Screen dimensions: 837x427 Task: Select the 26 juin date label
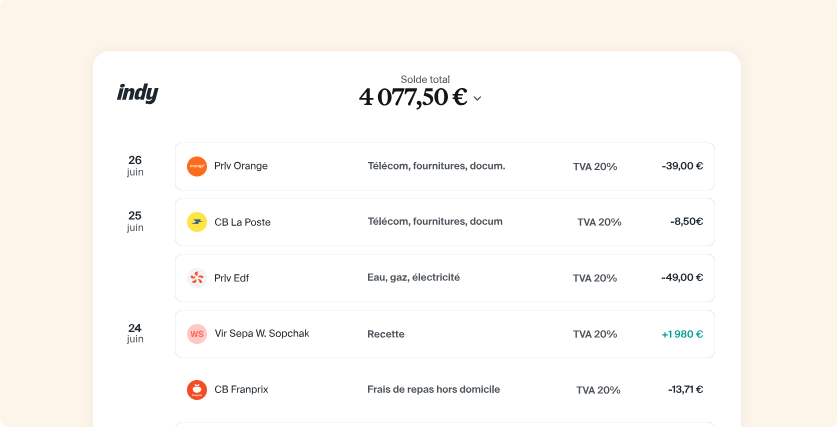click(135, 165)
